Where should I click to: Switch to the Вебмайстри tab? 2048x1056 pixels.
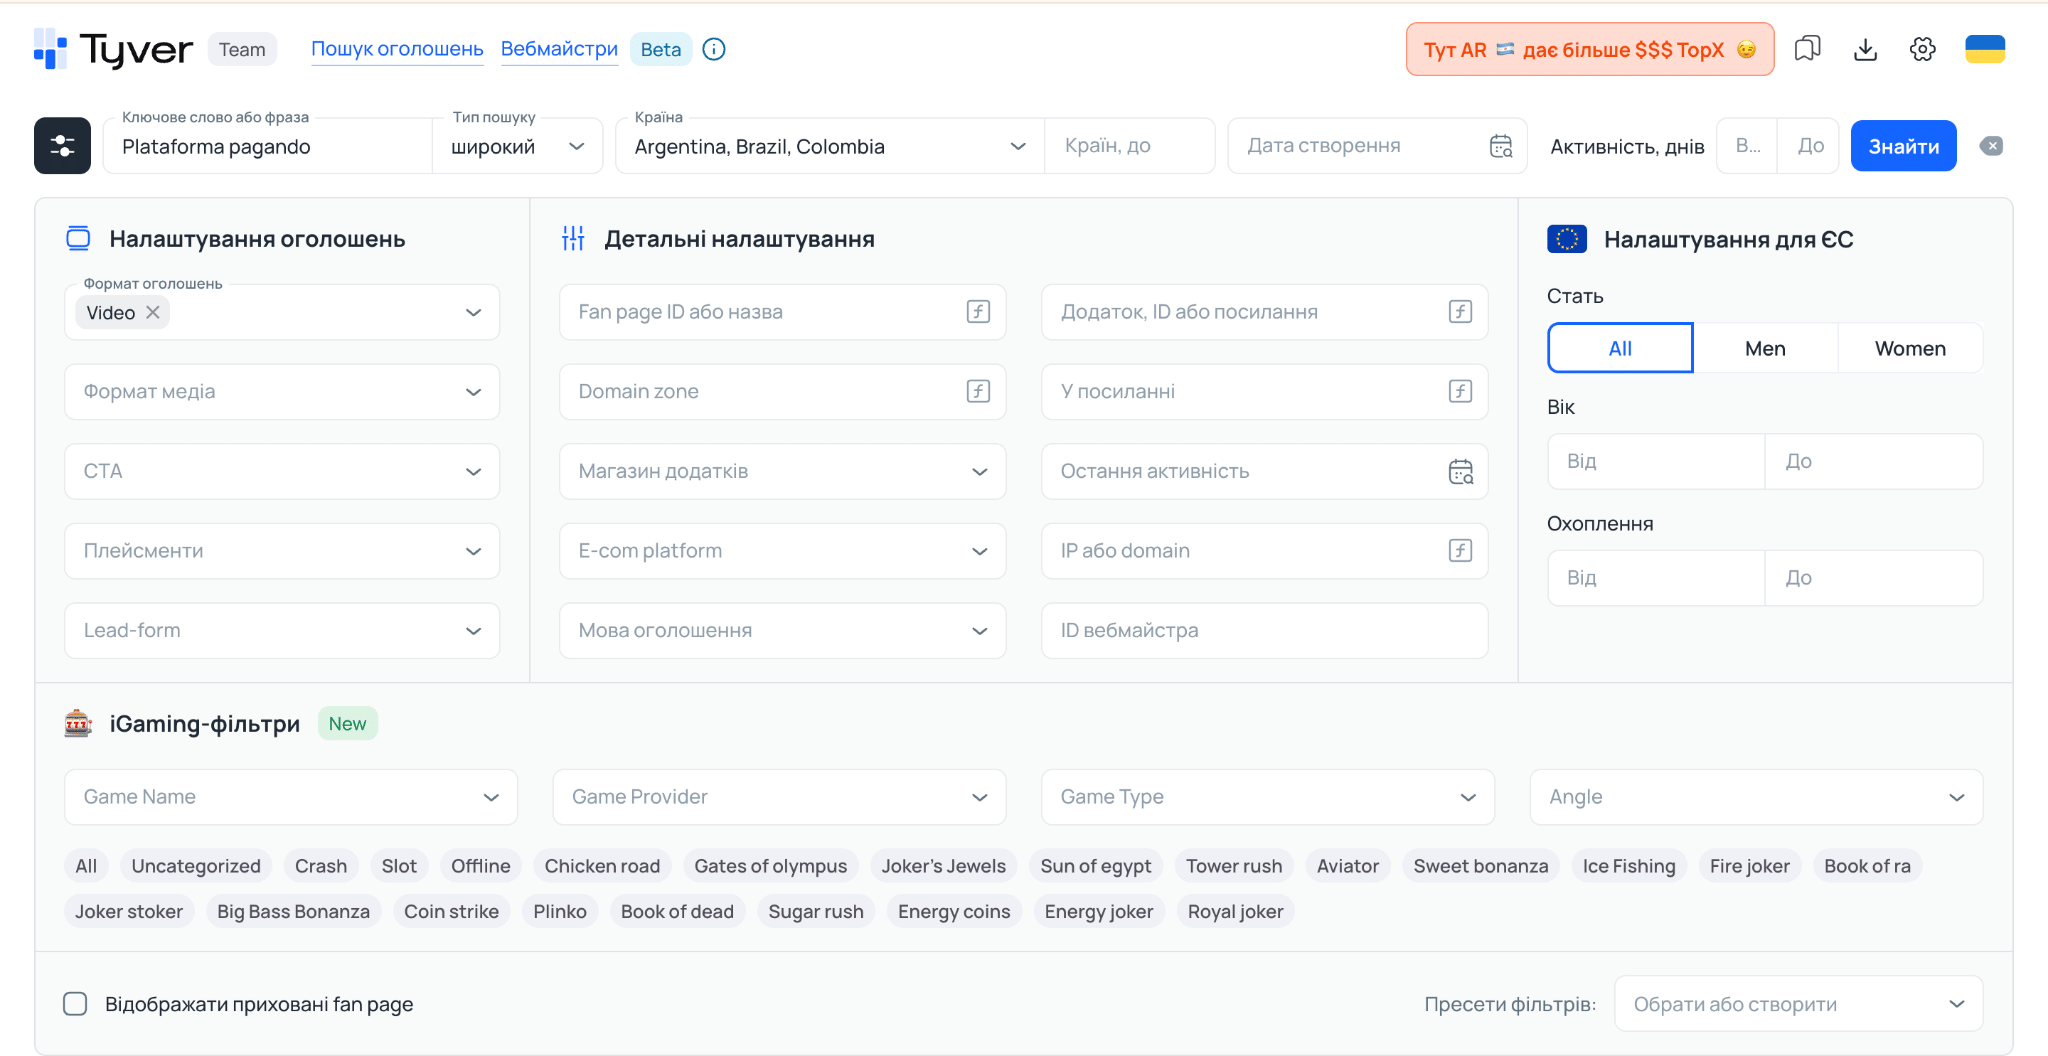pyautogui.click(x=559, y=49)
